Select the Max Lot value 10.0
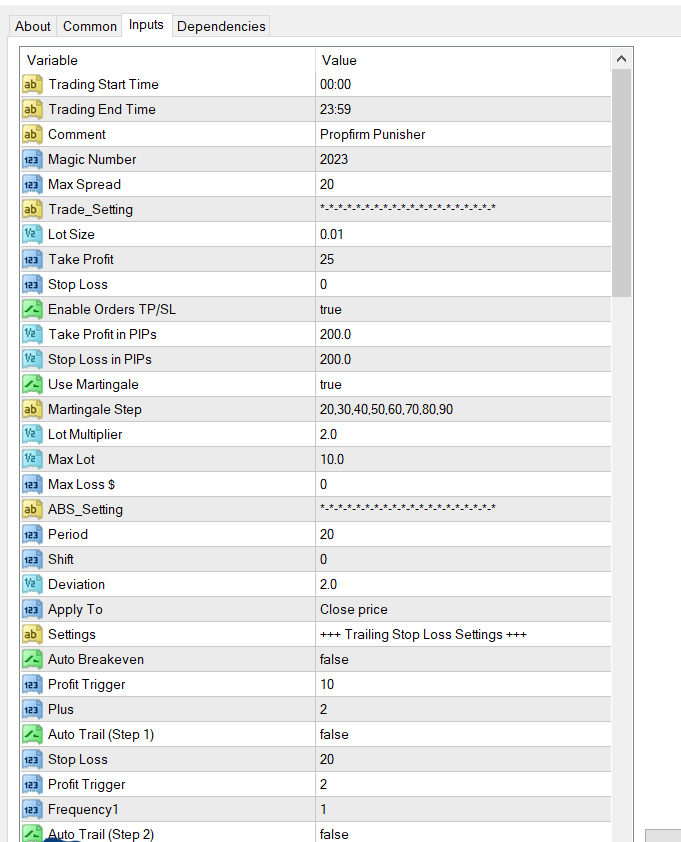The height and width of the screenshot is (842, 681). [x=463, y=459]
